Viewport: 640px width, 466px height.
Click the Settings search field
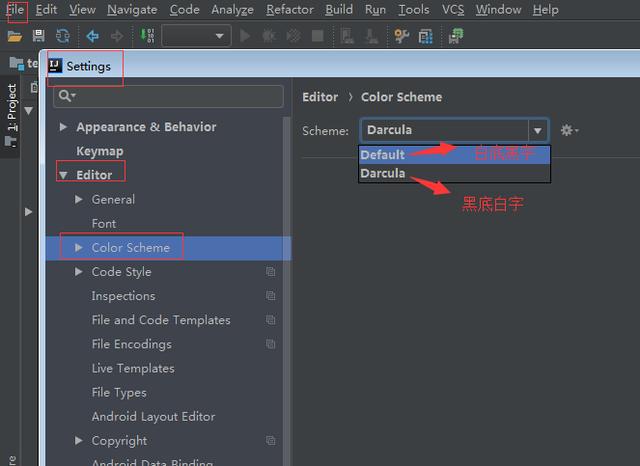click(x=168, y=96)
